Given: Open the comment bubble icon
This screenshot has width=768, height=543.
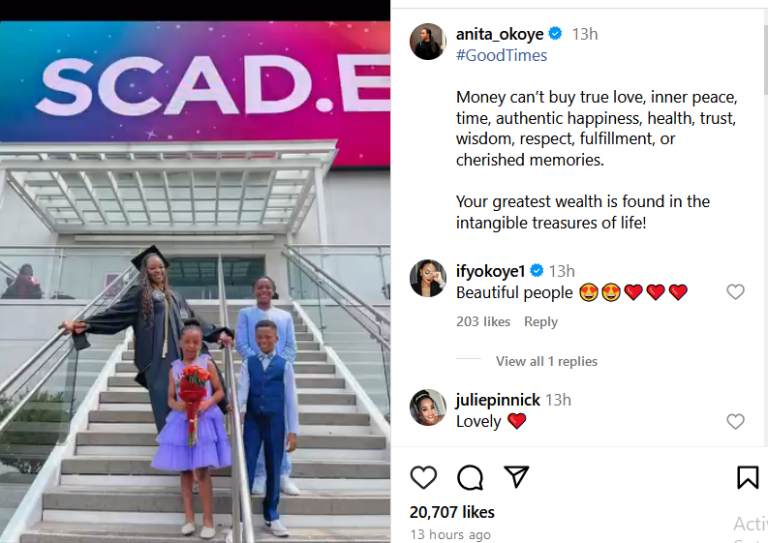Looking at the screenshot, I should 470,477.
